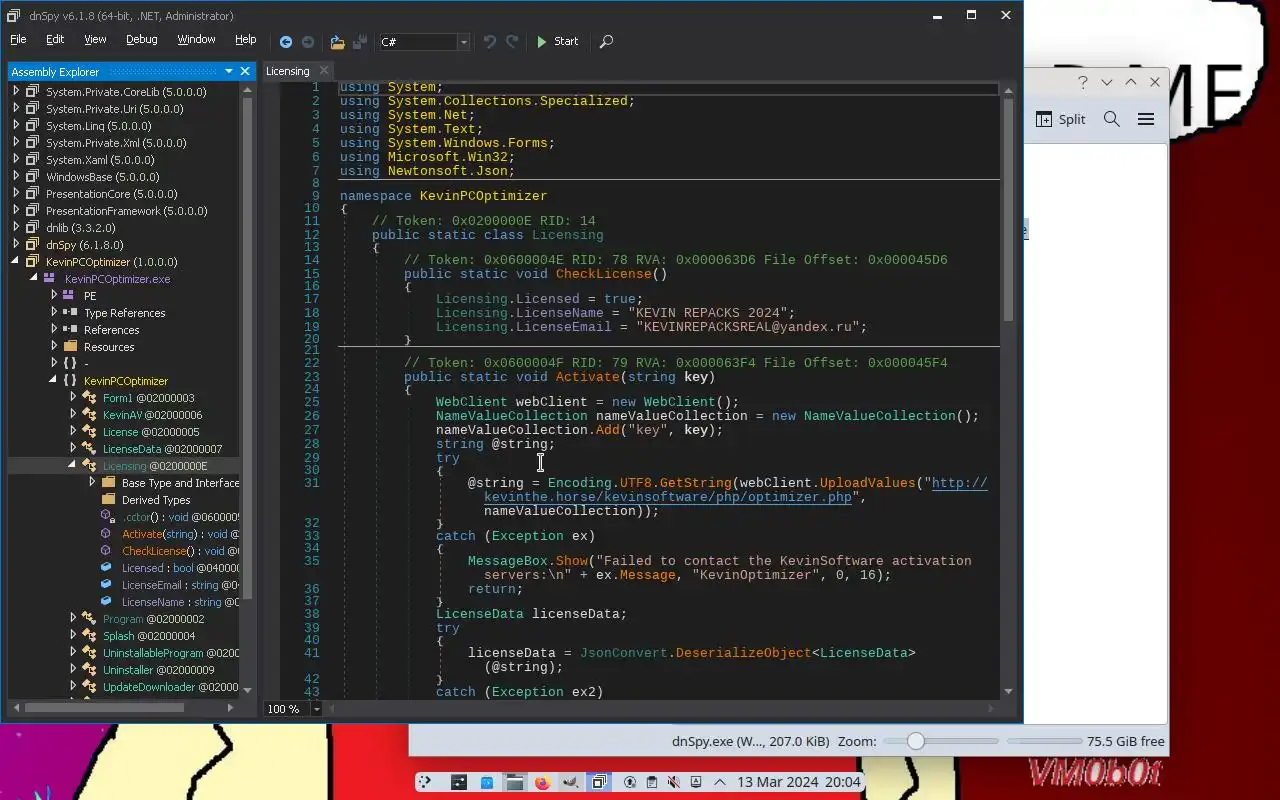
Task: Select the .cctor() constructor node
Action: pos(180,517)
